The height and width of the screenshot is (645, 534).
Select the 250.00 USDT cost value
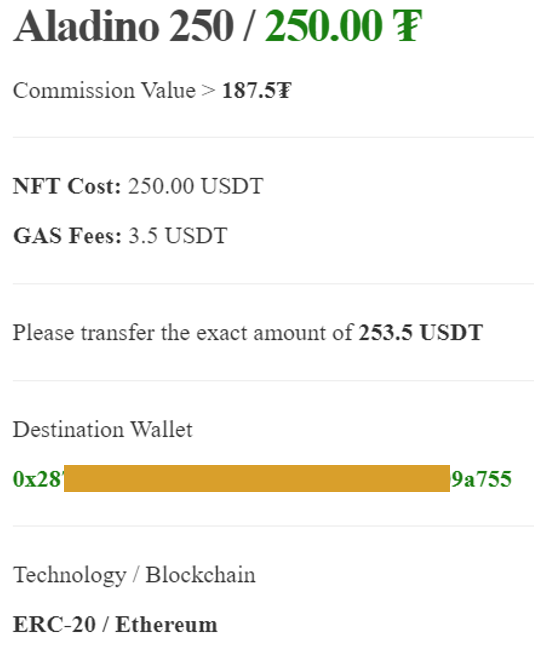pyautogui.click(x=195, y=186)
